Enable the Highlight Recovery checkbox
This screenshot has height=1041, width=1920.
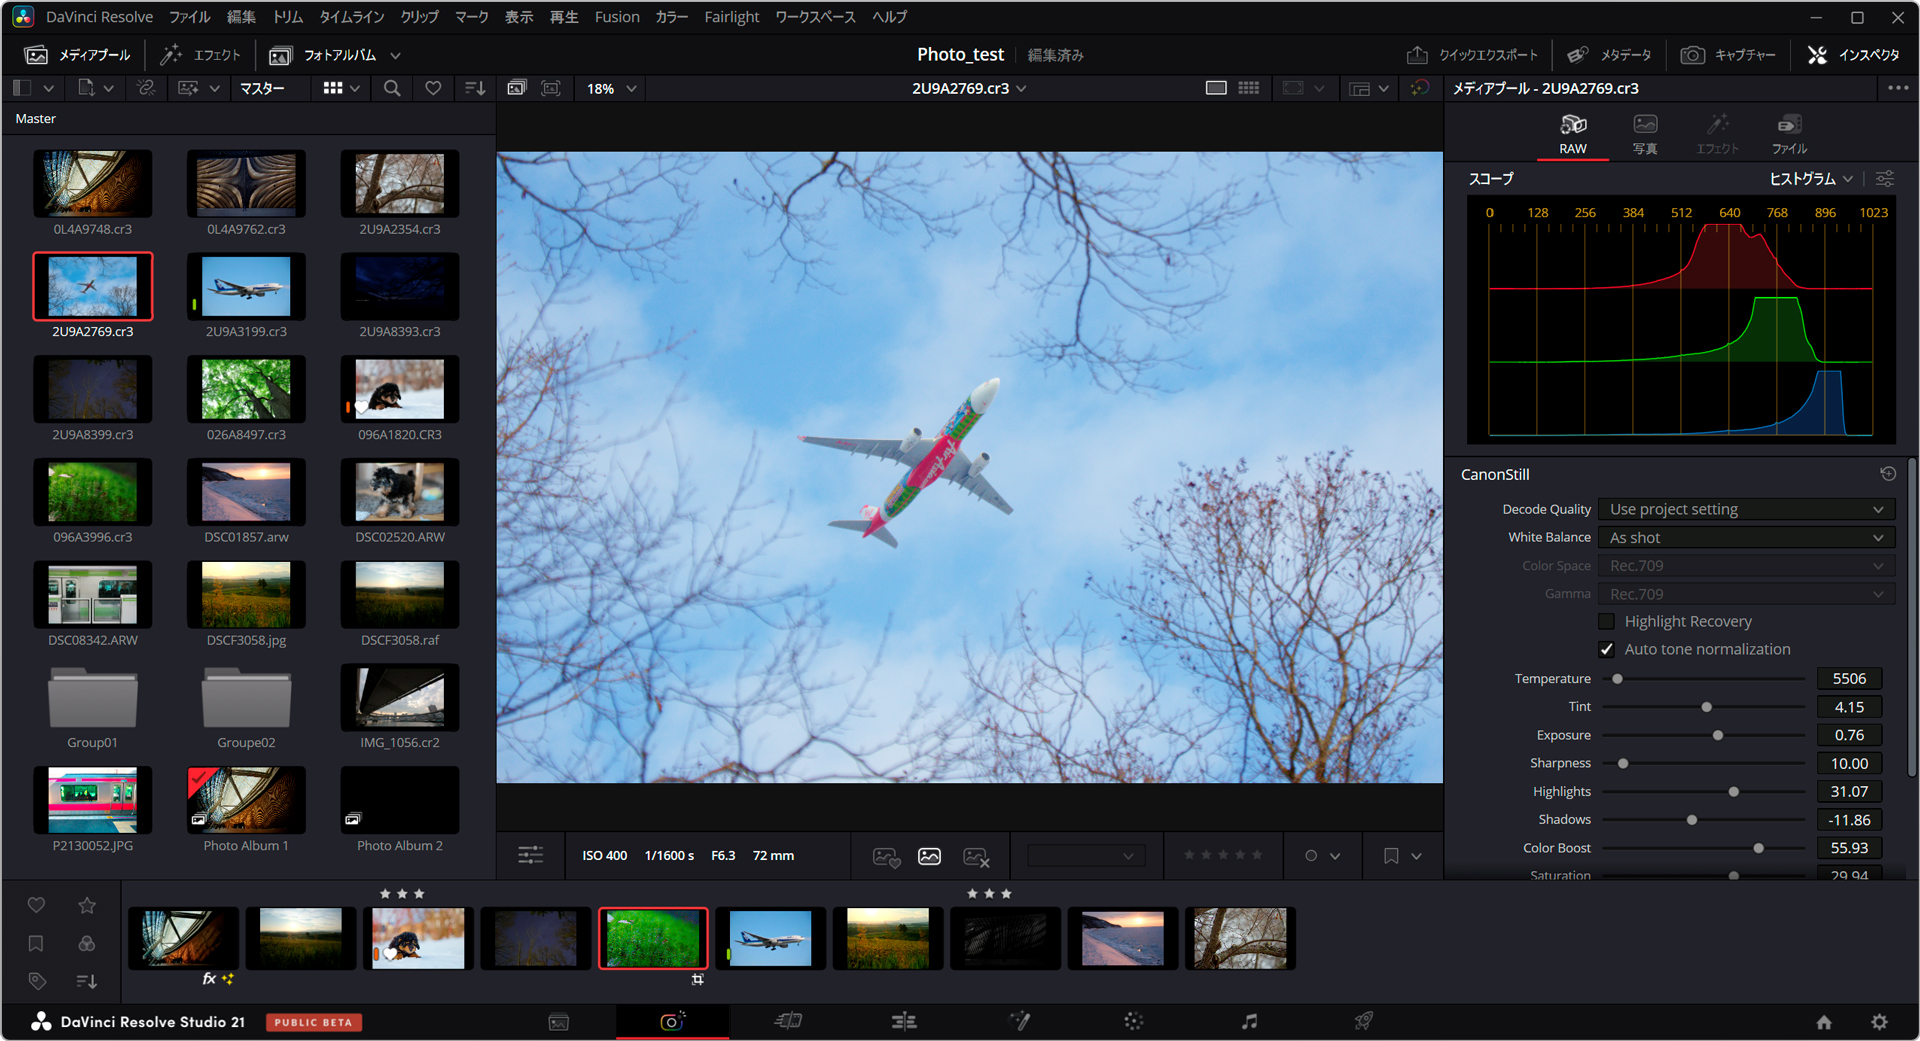1607,621
